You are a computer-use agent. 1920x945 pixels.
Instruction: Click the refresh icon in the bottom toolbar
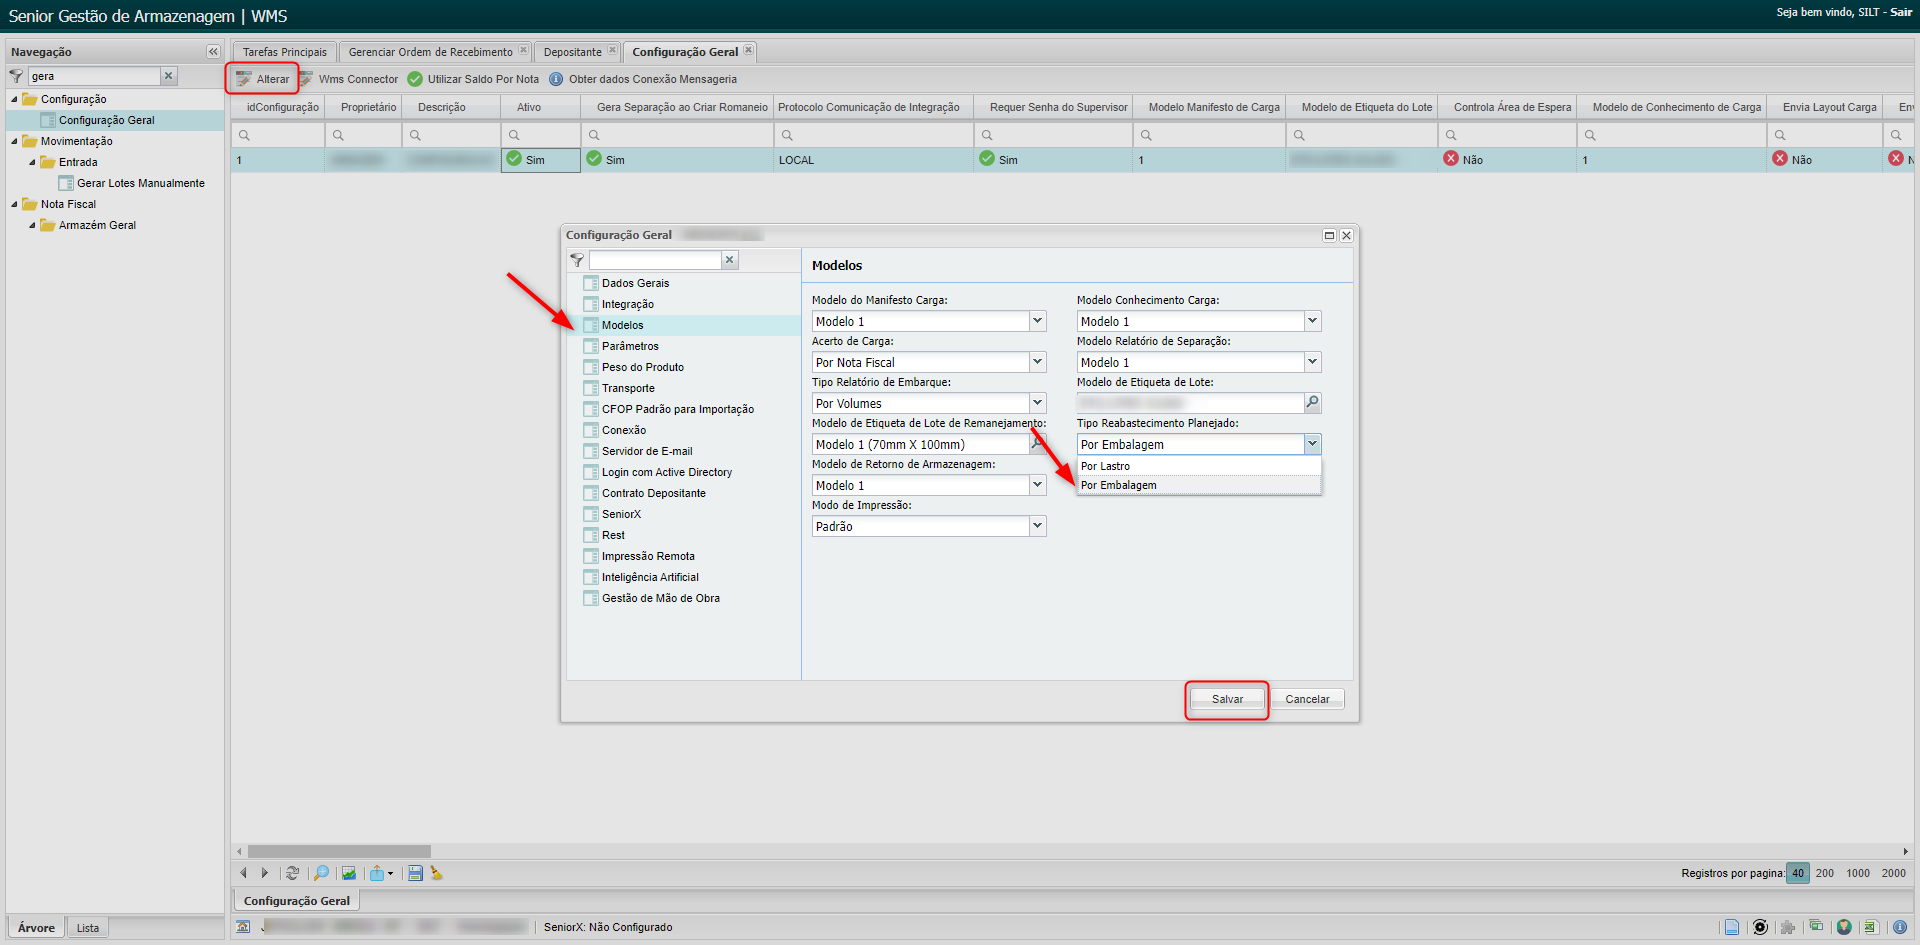pyautogui.click(x=292, y=873)
